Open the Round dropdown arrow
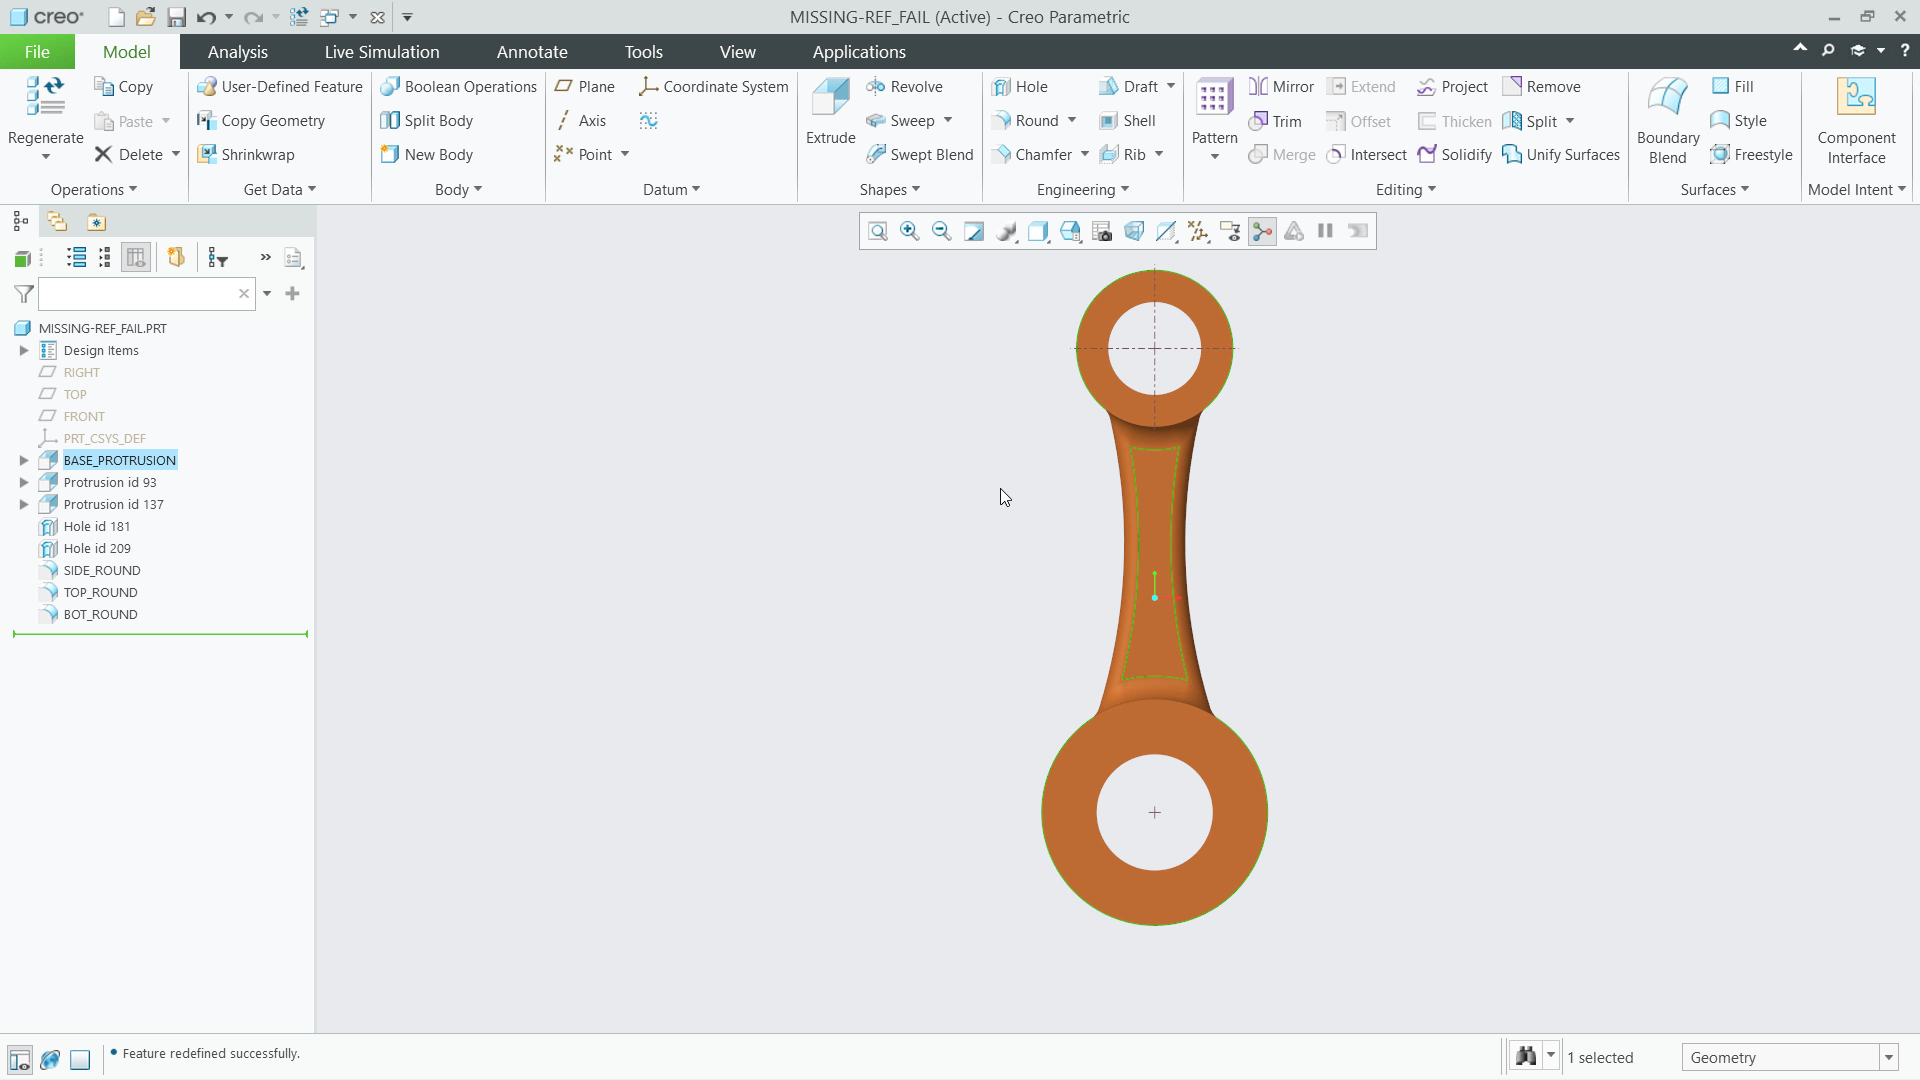1920x1080 pixels. [1072, 121]
